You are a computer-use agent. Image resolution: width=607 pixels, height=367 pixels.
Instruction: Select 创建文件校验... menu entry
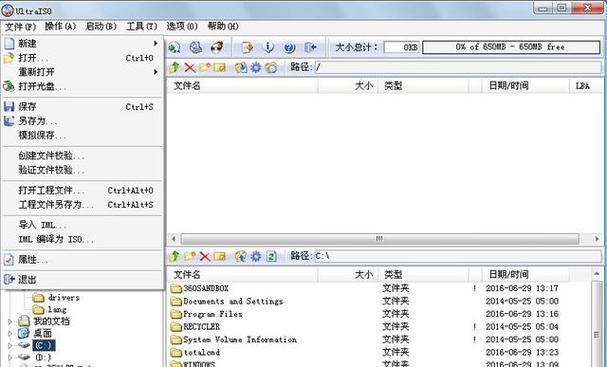[x=82, y=156]
